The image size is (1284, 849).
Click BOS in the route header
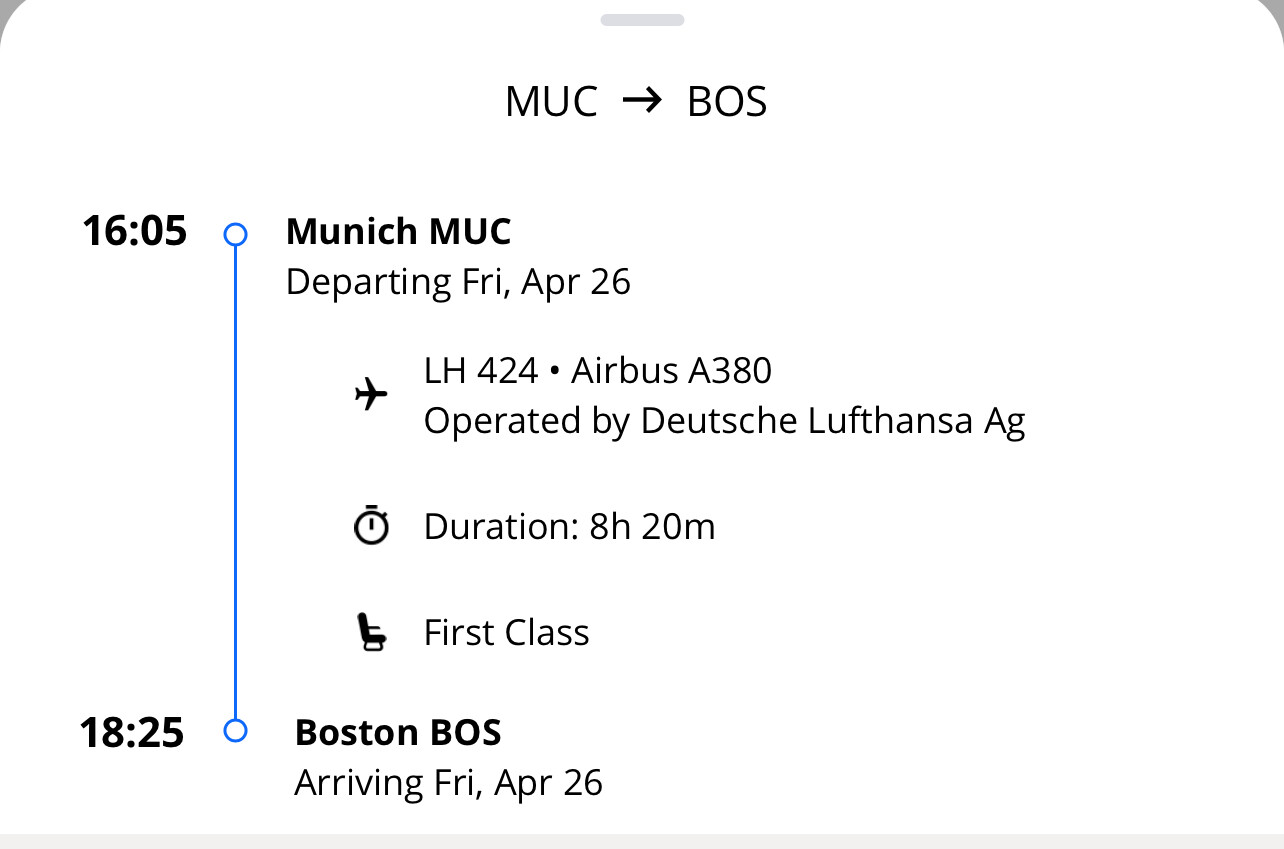pyautogui.click(x=727, y=102)
